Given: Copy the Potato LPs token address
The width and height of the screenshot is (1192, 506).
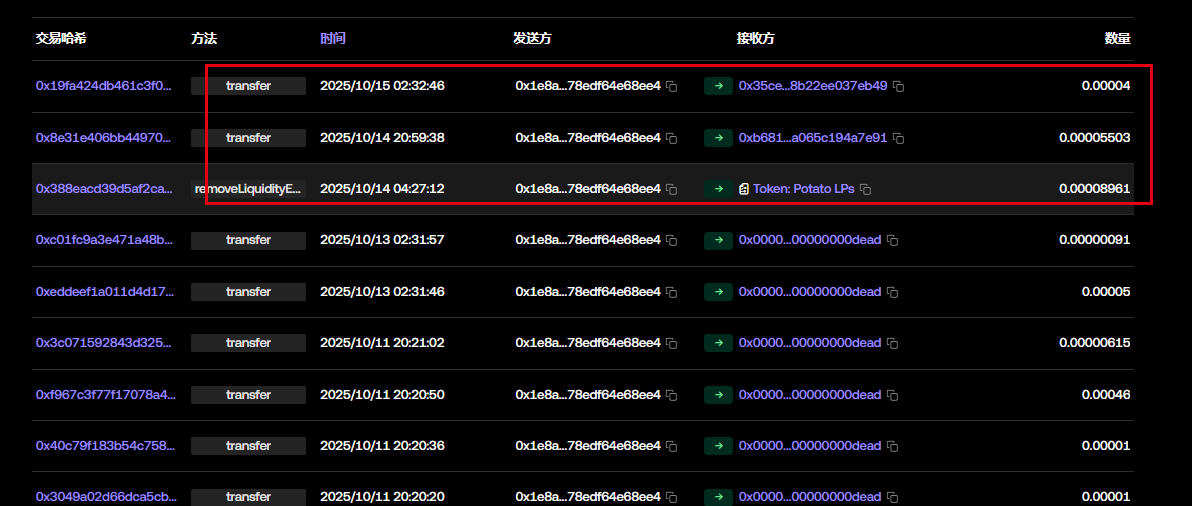Looking at the screenshot, I should pos(865,189).
